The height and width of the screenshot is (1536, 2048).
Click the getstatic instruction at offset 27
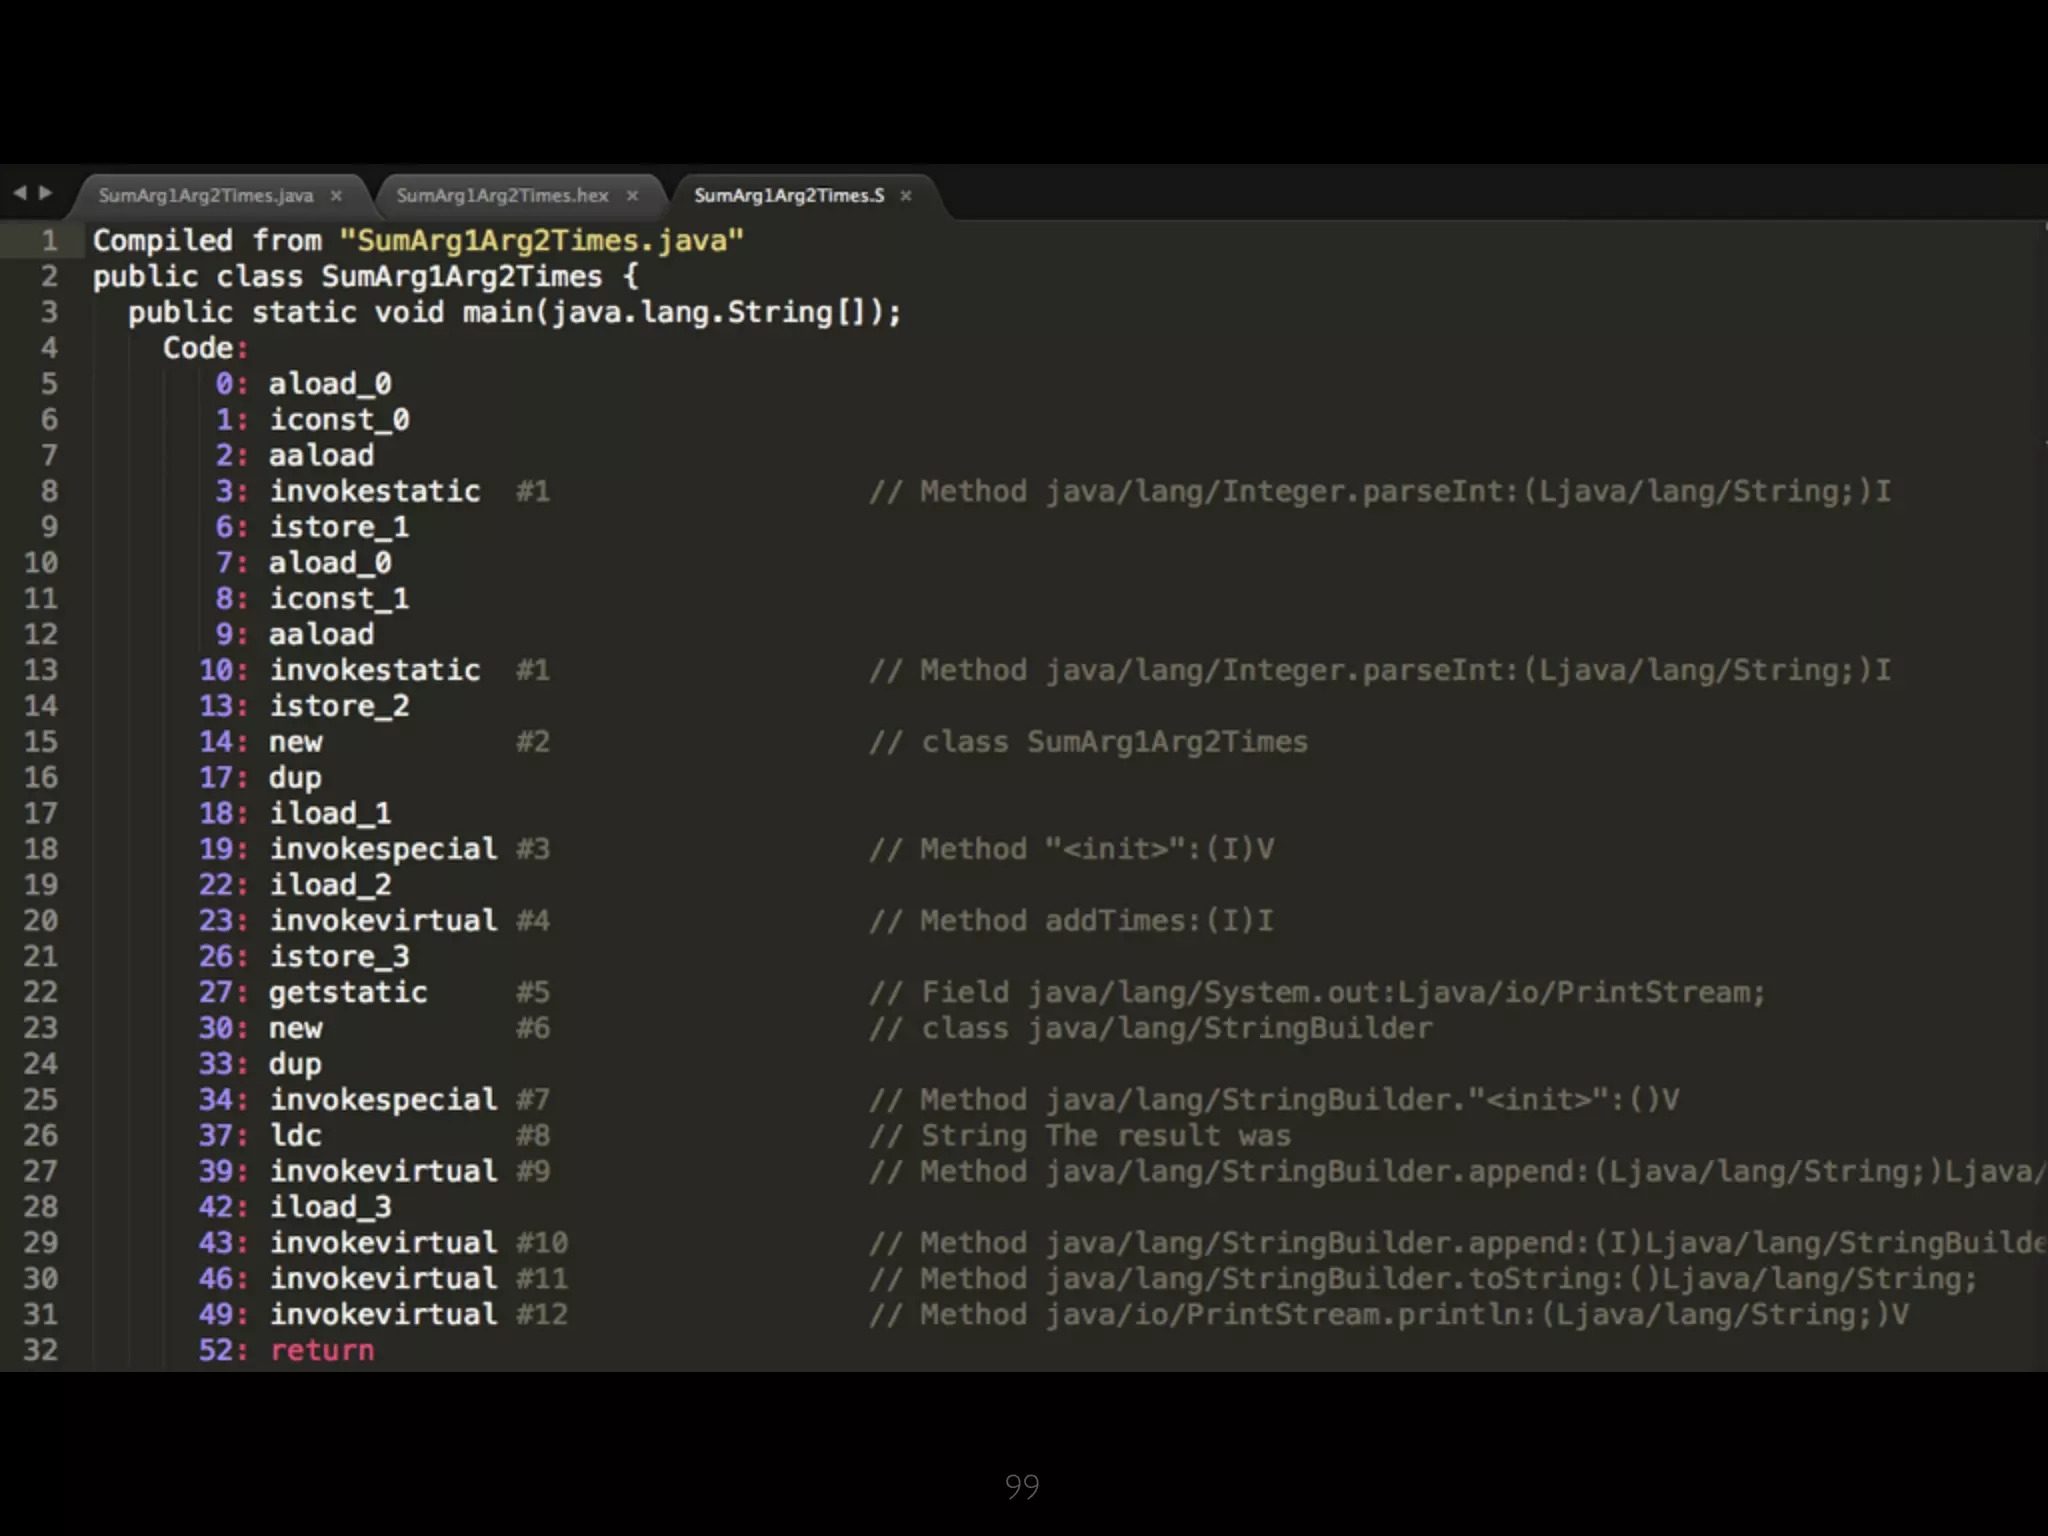tap(347, 992)
